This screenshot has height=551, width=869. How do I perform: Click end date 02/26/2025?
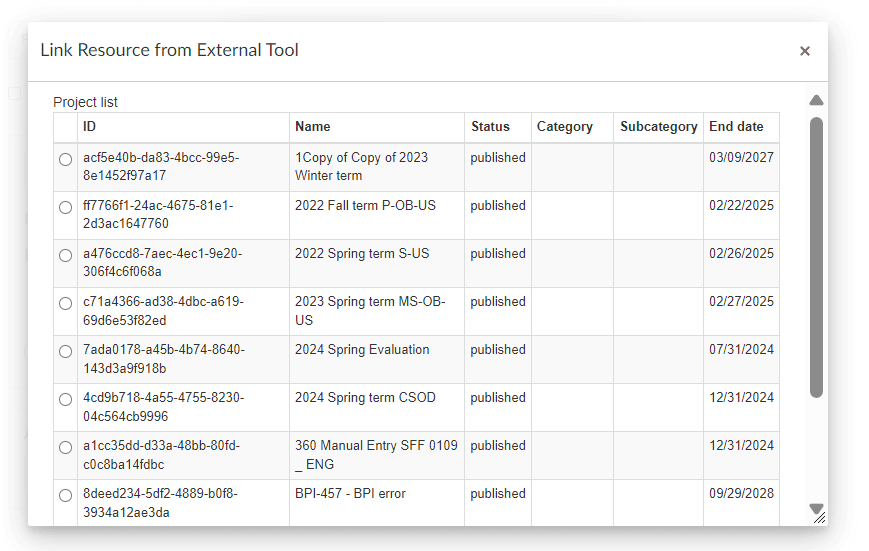pyautogui.click(x=741, y=253)
